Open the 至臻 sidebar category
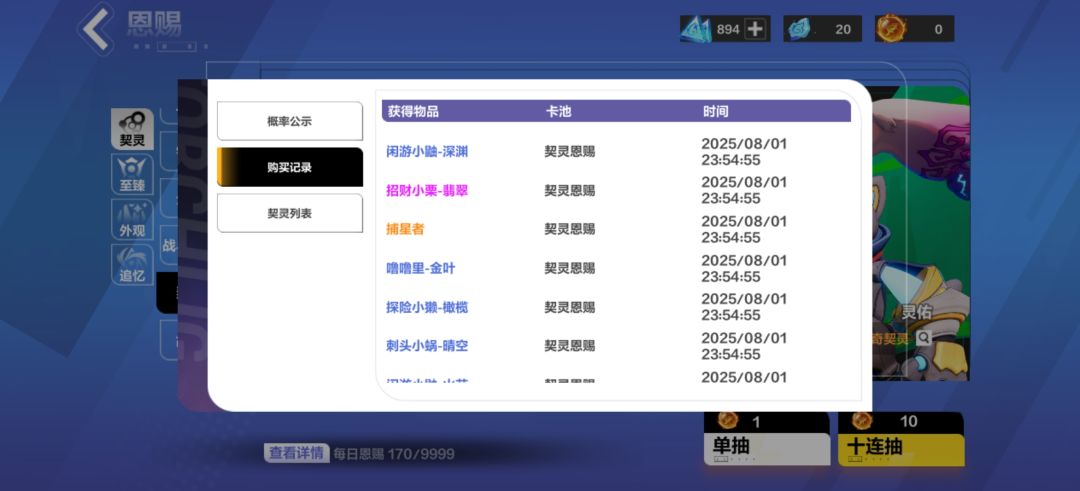Image resolution: width=1080 pixels, height=491 pixels. 132,174
